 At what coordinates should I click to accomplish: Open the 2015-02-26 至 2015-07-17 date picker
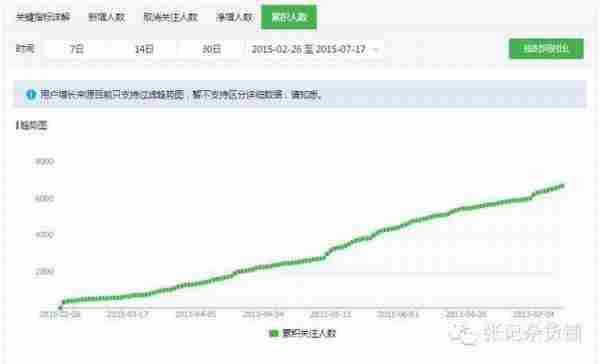click(x=315, y=49)
